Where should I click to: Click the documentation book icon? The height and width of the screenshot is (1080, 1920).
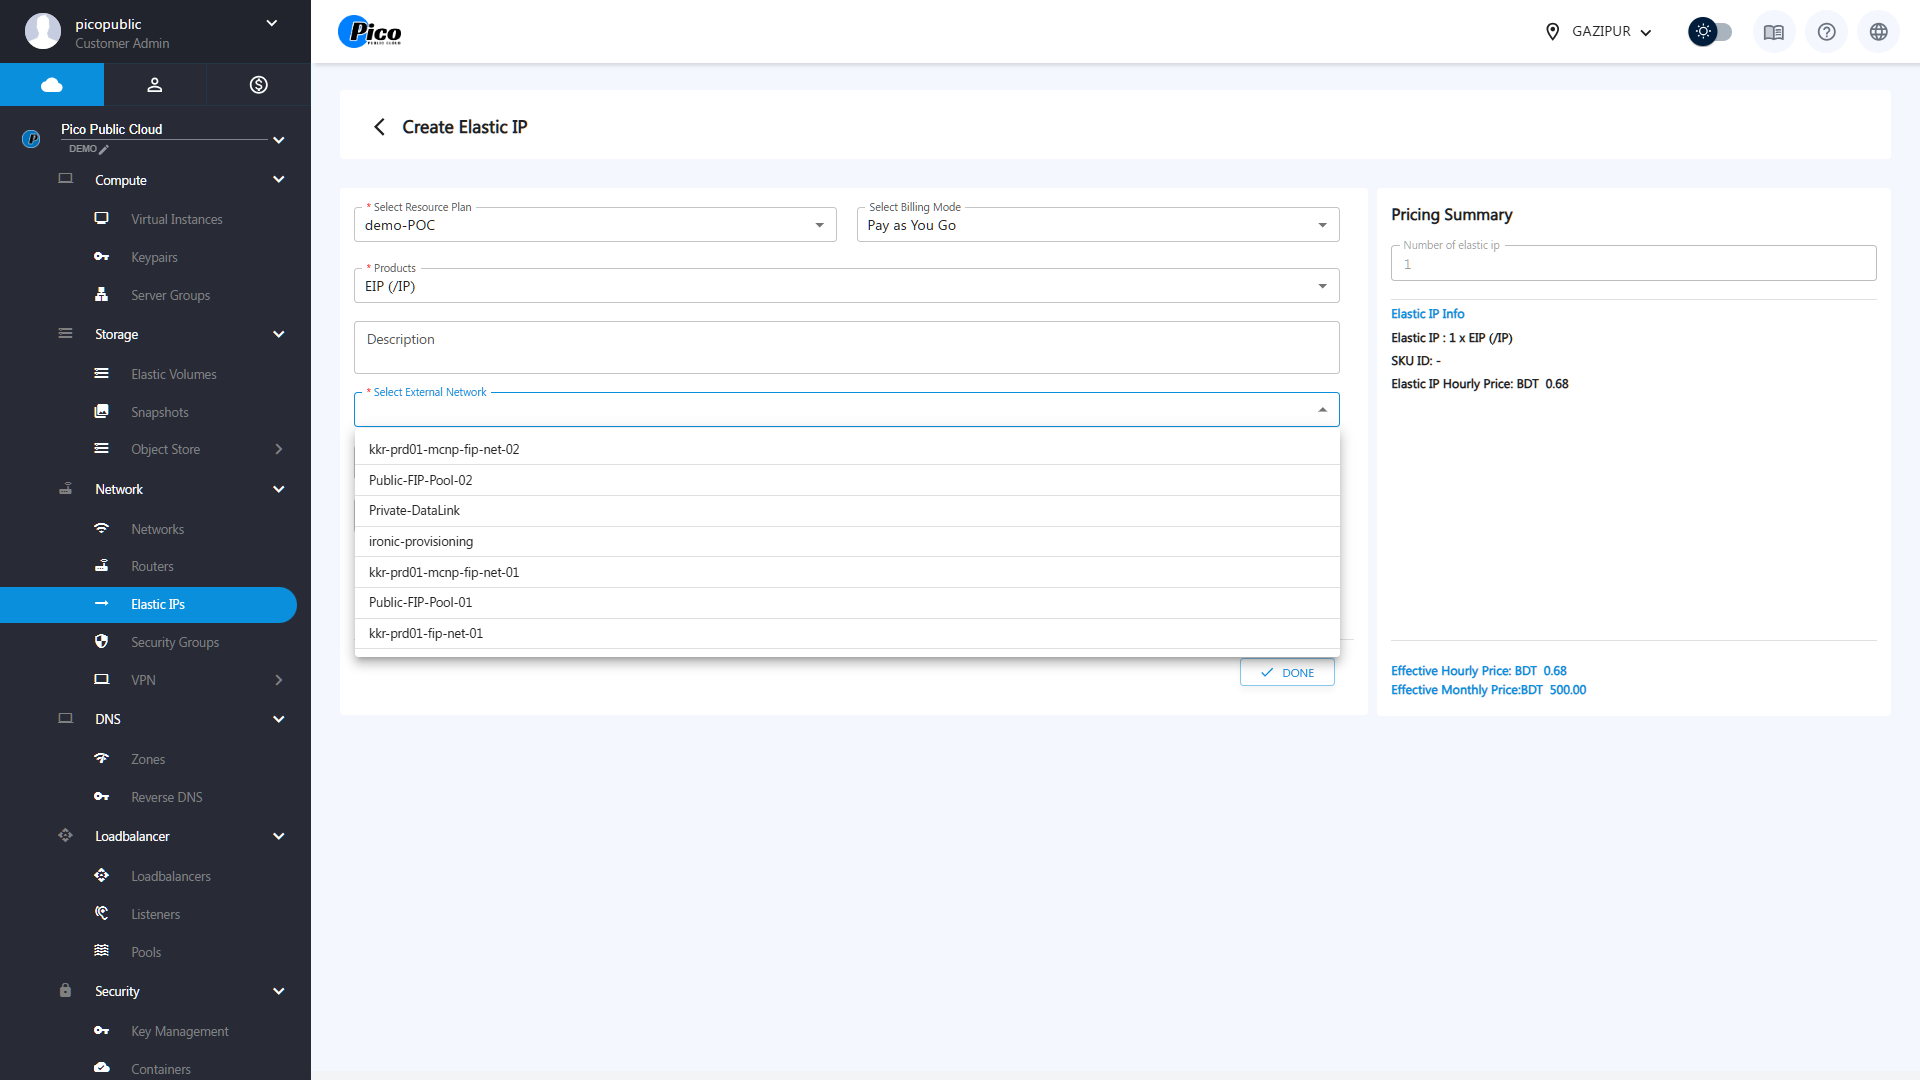(1773, 32)
